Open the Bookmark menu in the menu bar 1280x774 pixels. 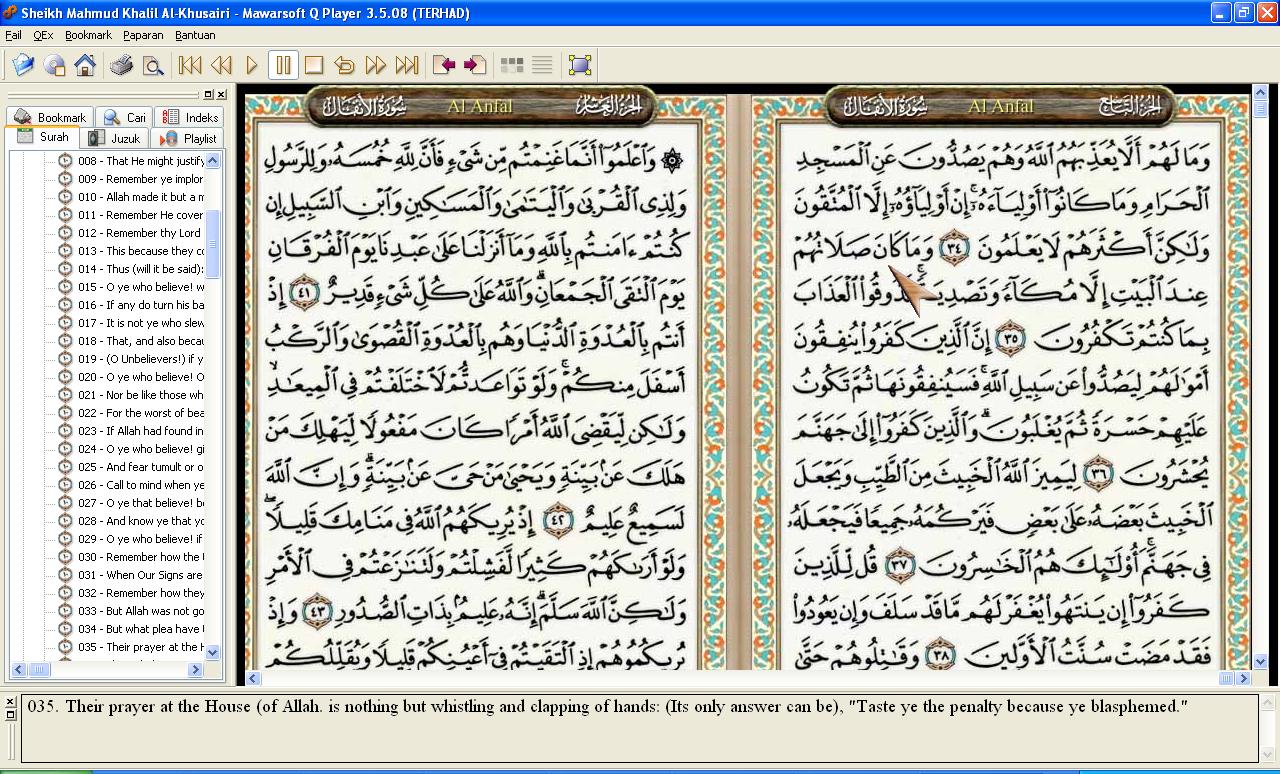89,35
